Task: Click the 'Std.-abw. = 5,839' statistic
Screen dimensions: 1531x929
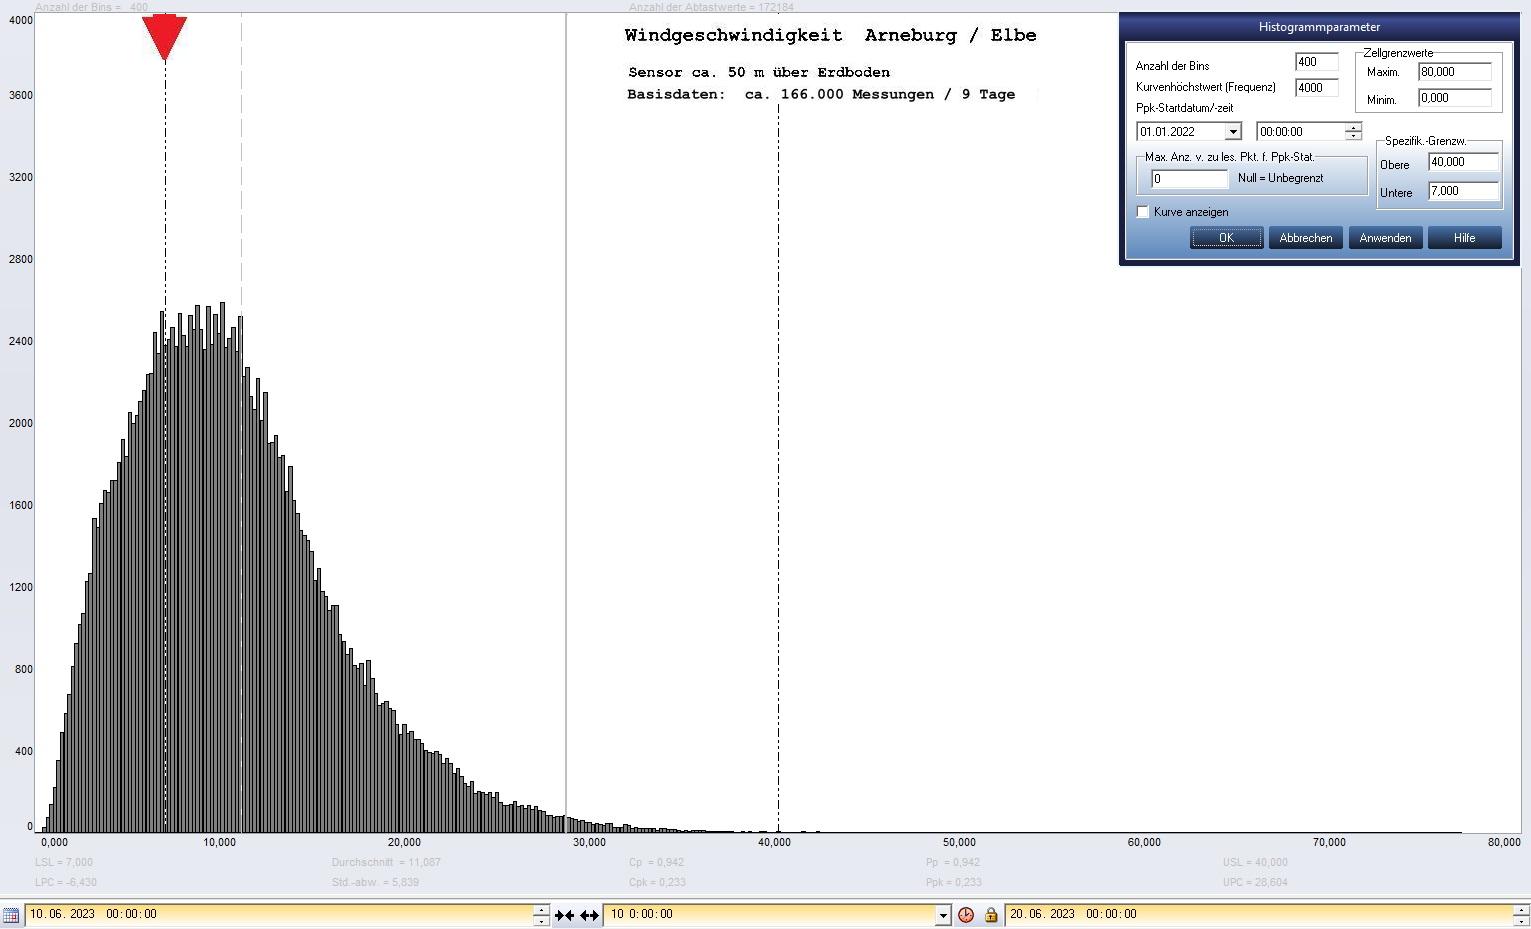Action: point(375,882)
